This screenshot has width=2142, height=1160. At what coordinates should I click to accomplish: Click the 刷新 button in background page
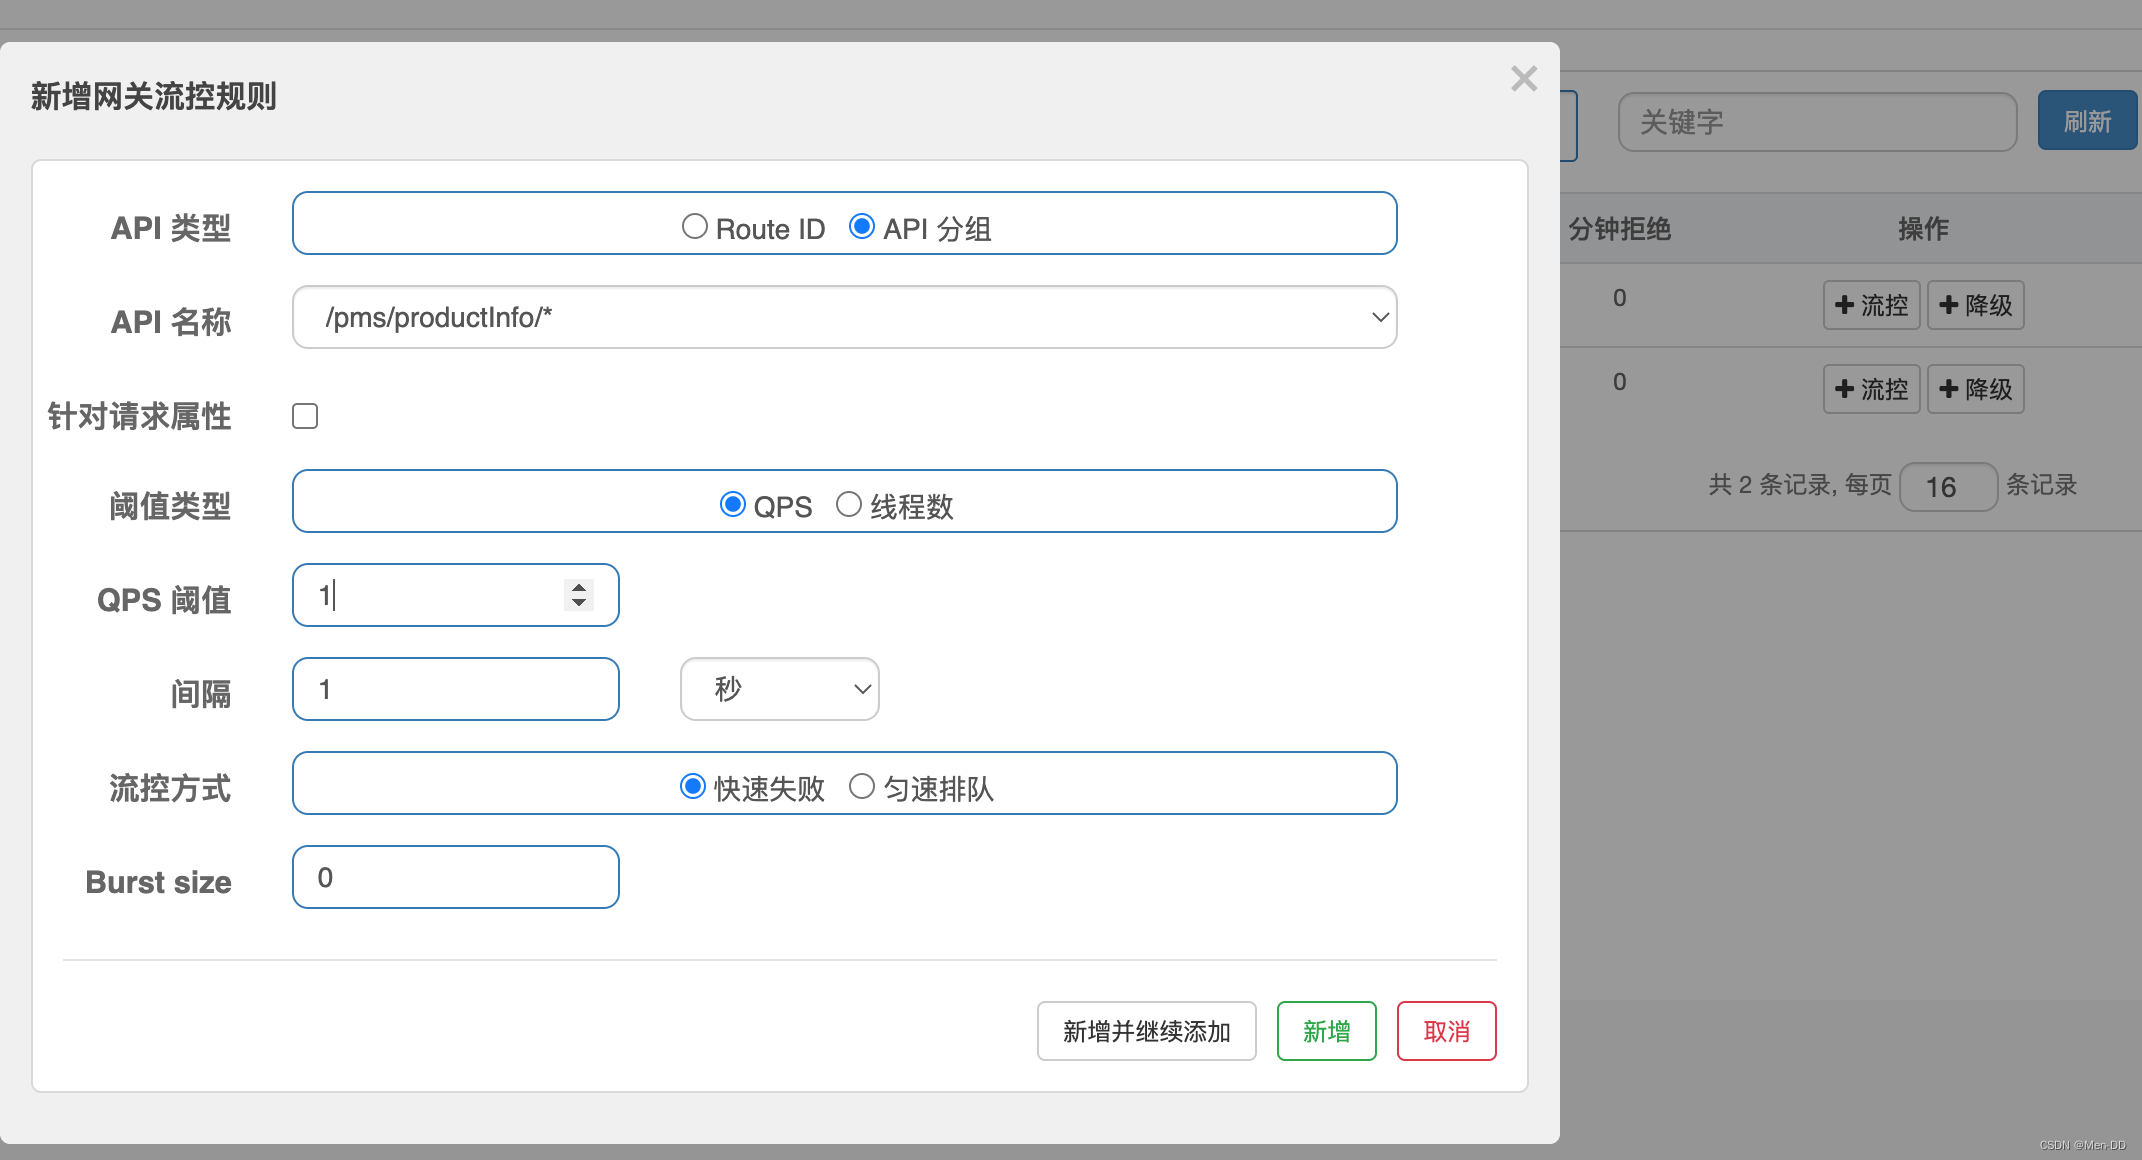tap(2088, 121)
